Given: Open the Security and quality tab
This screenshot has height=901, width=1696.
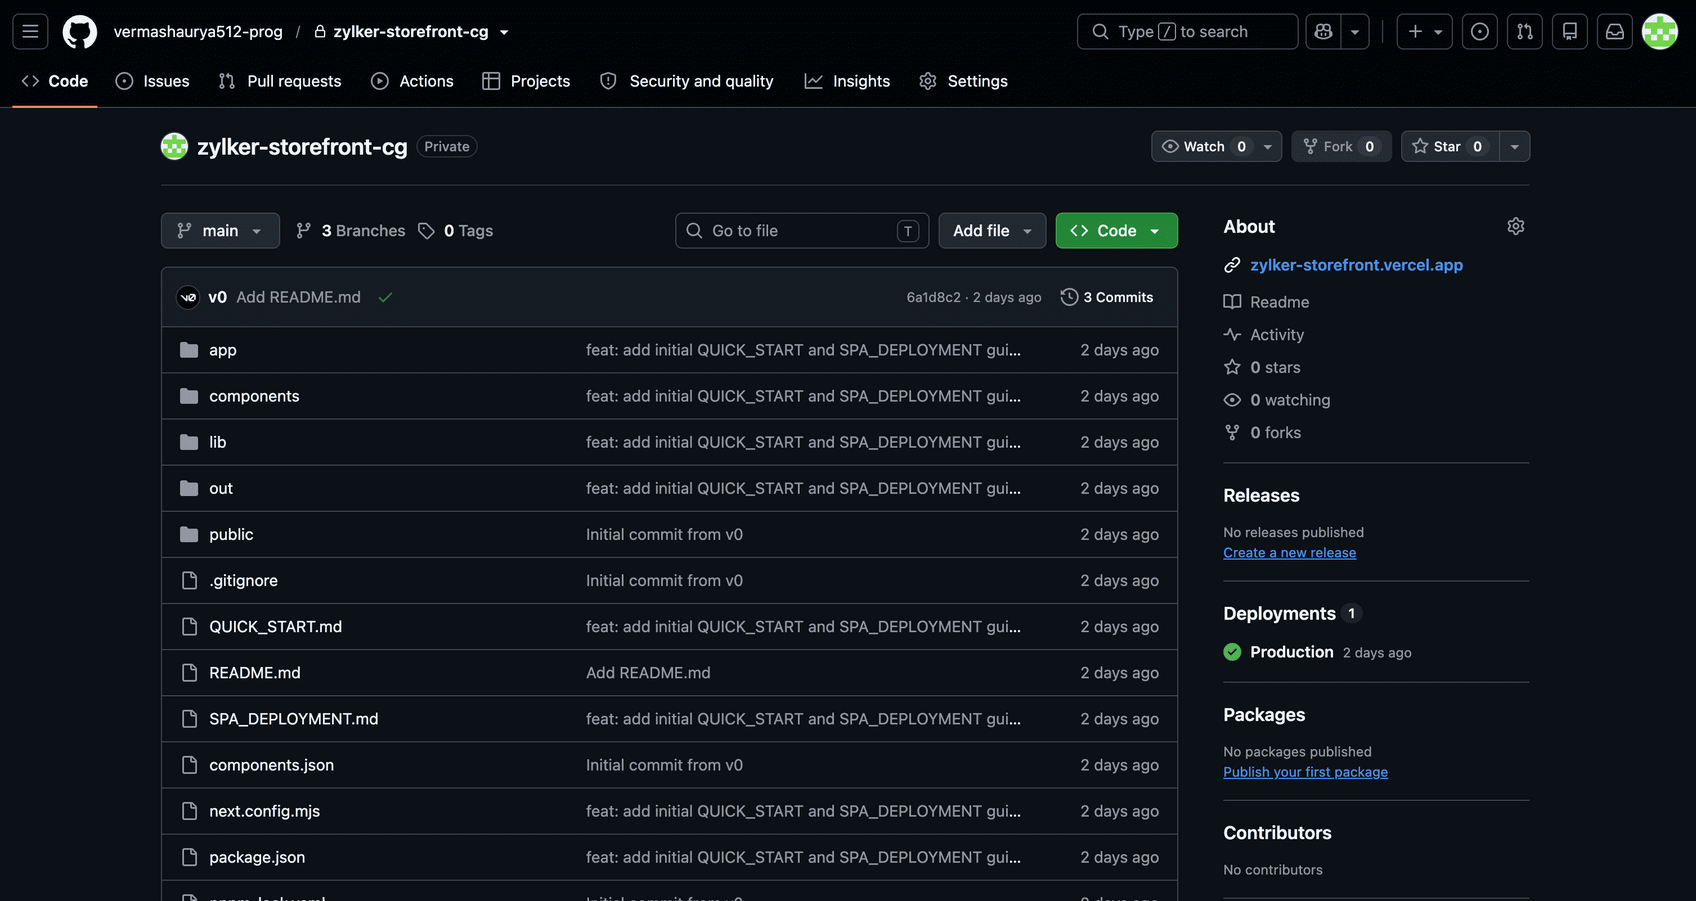Looking at the screenshot, I should 686,81.
